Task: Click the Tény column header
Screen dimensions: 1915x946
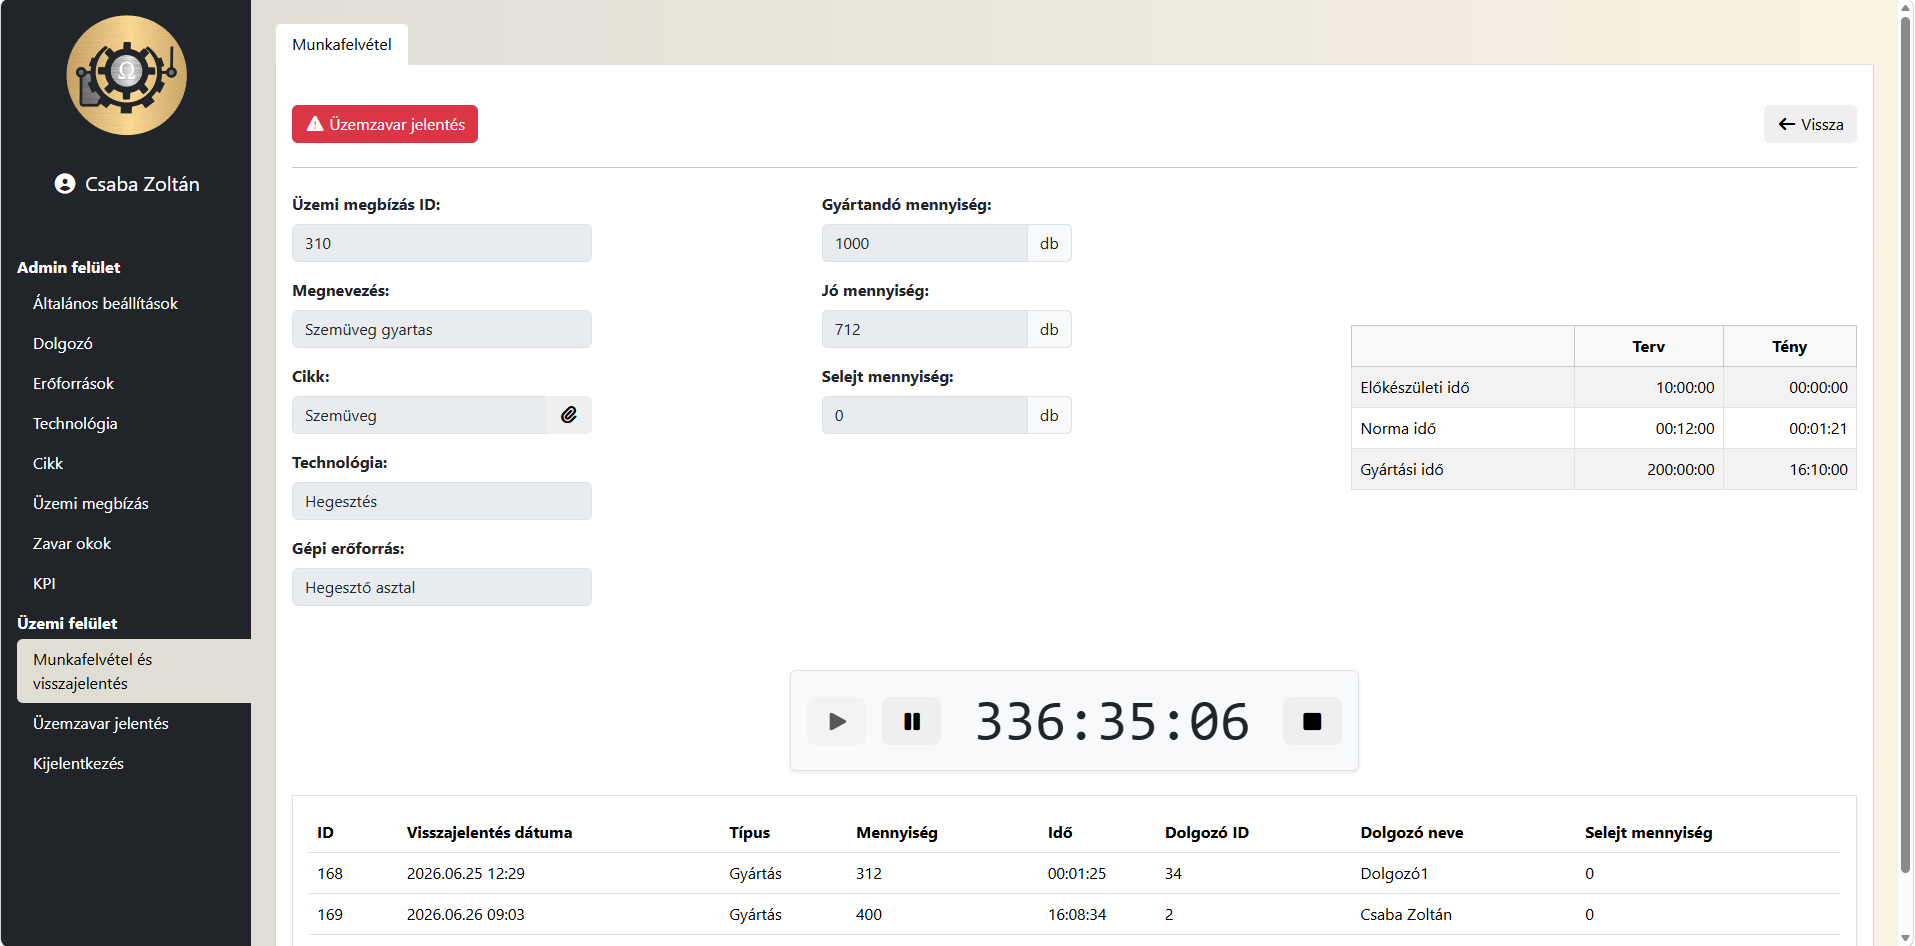Action: coord(1789,347)
